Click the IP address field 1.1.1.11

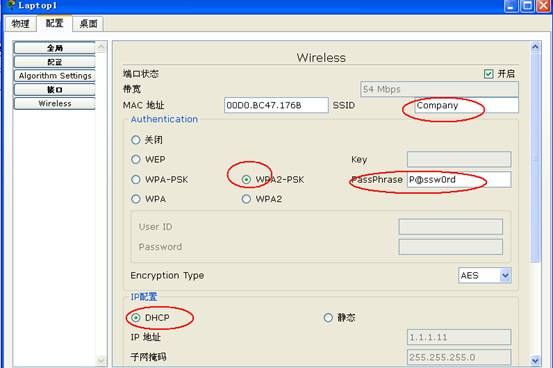point(459,337)
